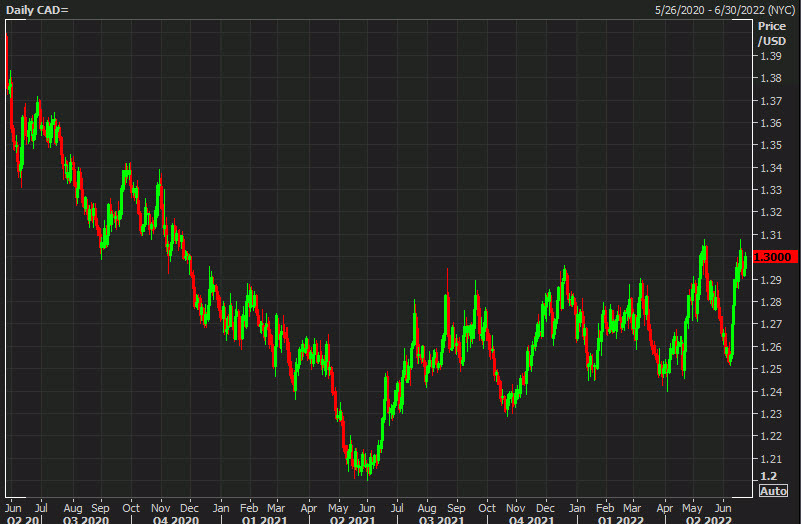Click the 1.28 price axis value
The height and width of the screenshot is (524, 801).
pos(770,302)
